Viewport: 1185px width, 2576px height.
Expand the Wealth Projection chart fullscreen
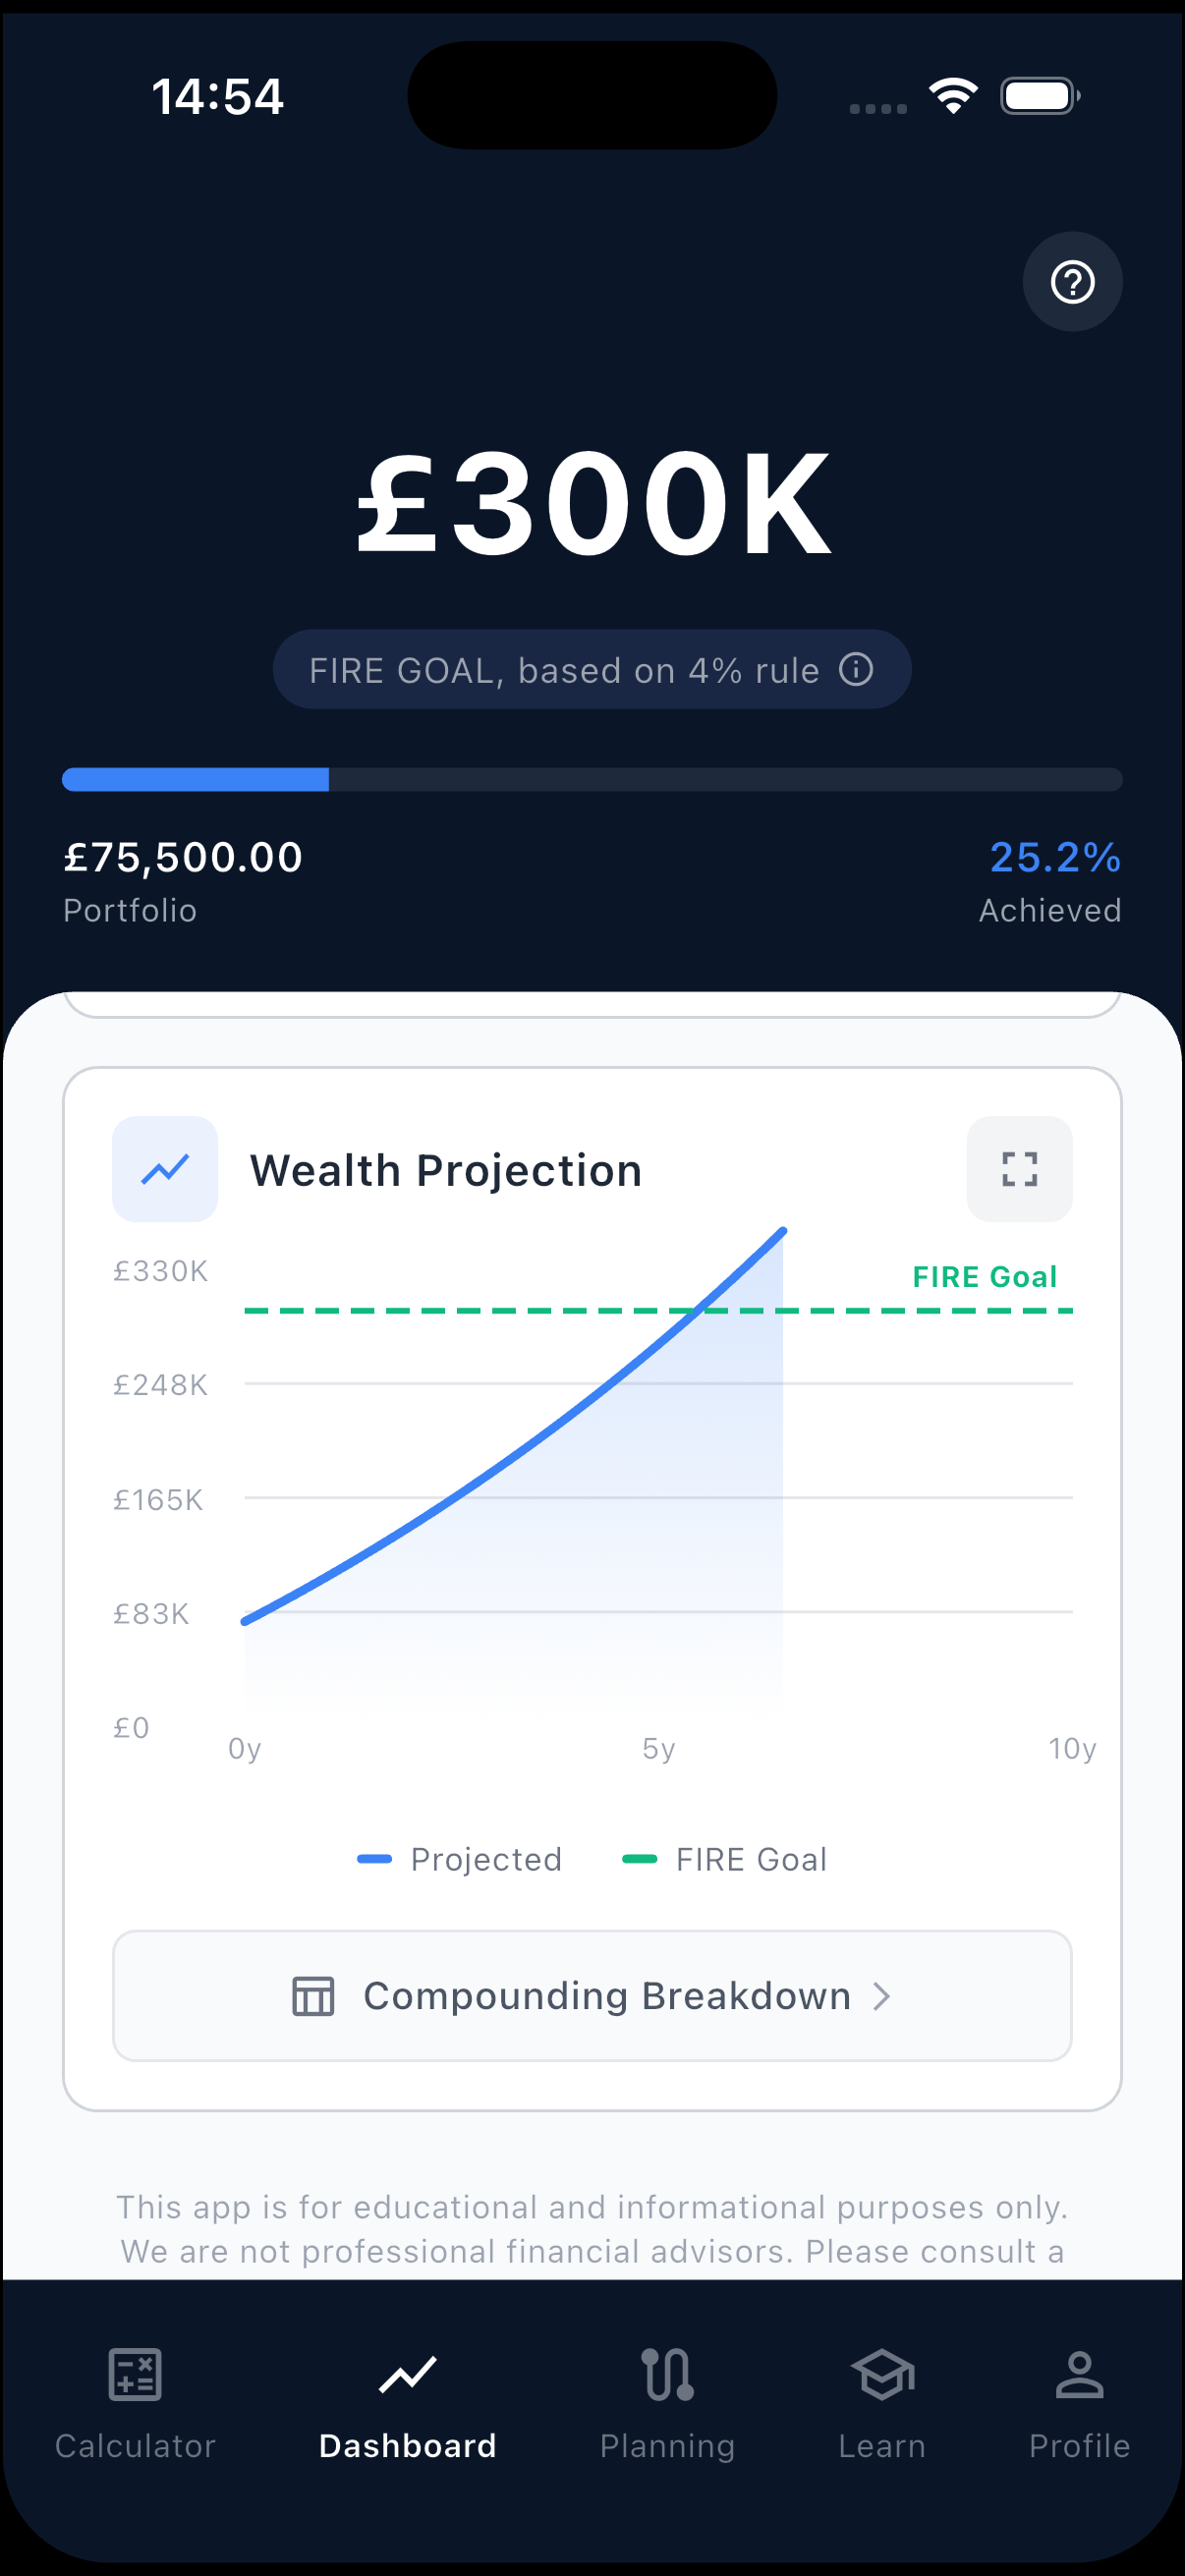tap(1019, 1168)
